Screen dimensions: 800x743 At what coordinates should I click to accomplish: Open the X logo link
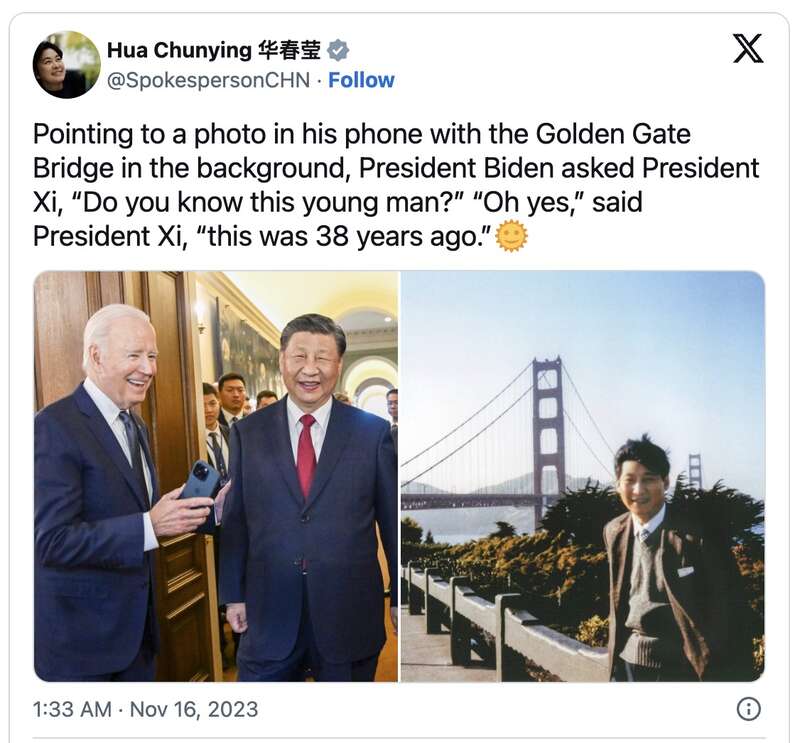coord(748,48)
